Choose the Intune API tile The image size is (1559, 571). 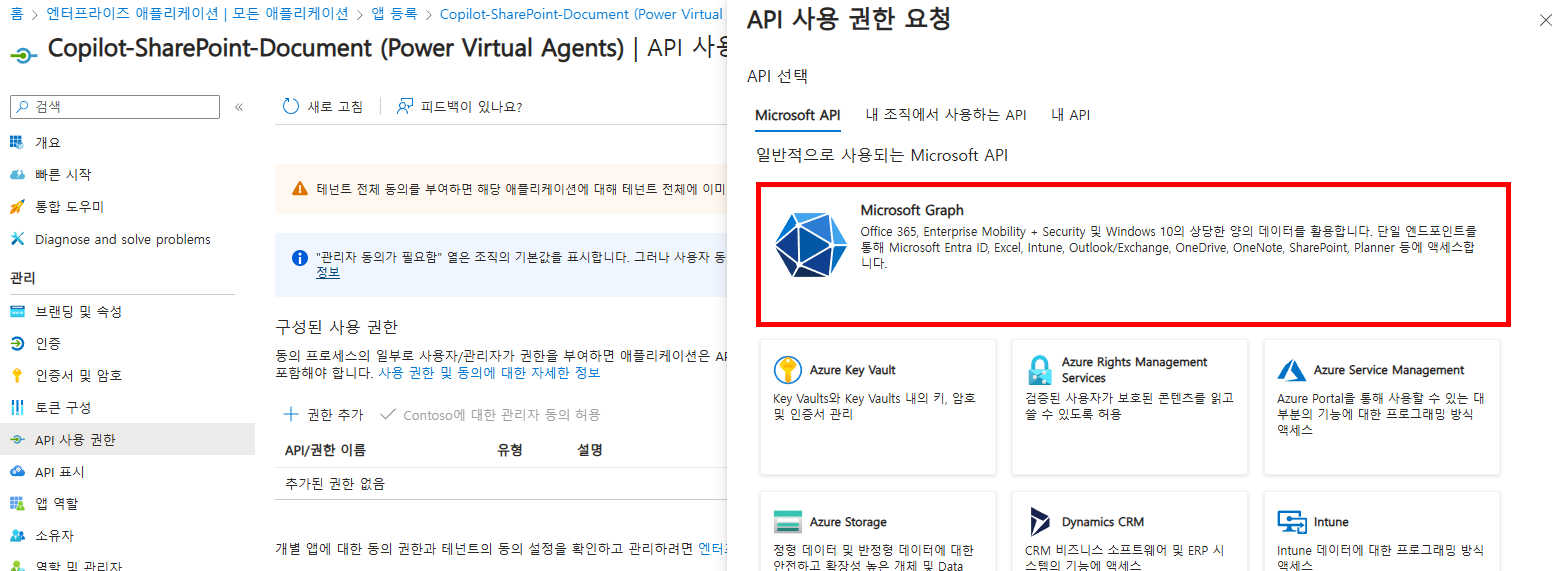[x=1381, y=532]
